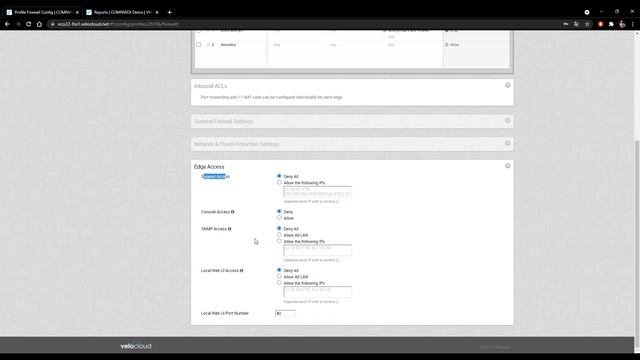Click the velocloud footer logo

[136, 346]
